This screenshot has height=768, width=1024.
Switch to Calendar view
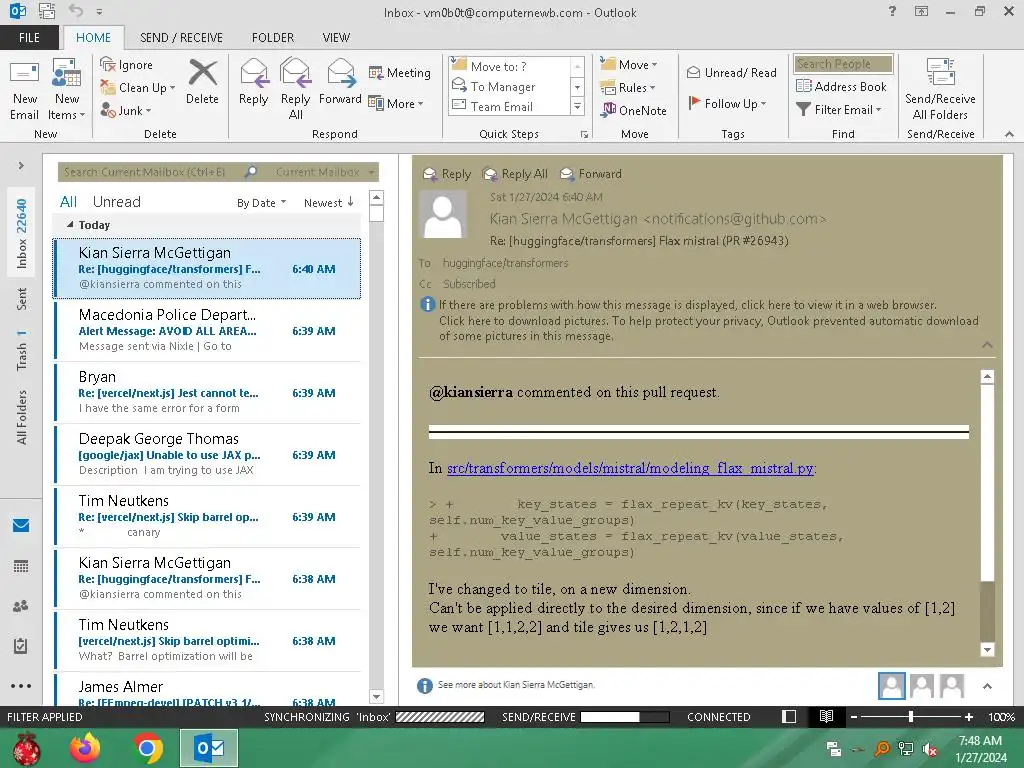(x=21, y=566)
